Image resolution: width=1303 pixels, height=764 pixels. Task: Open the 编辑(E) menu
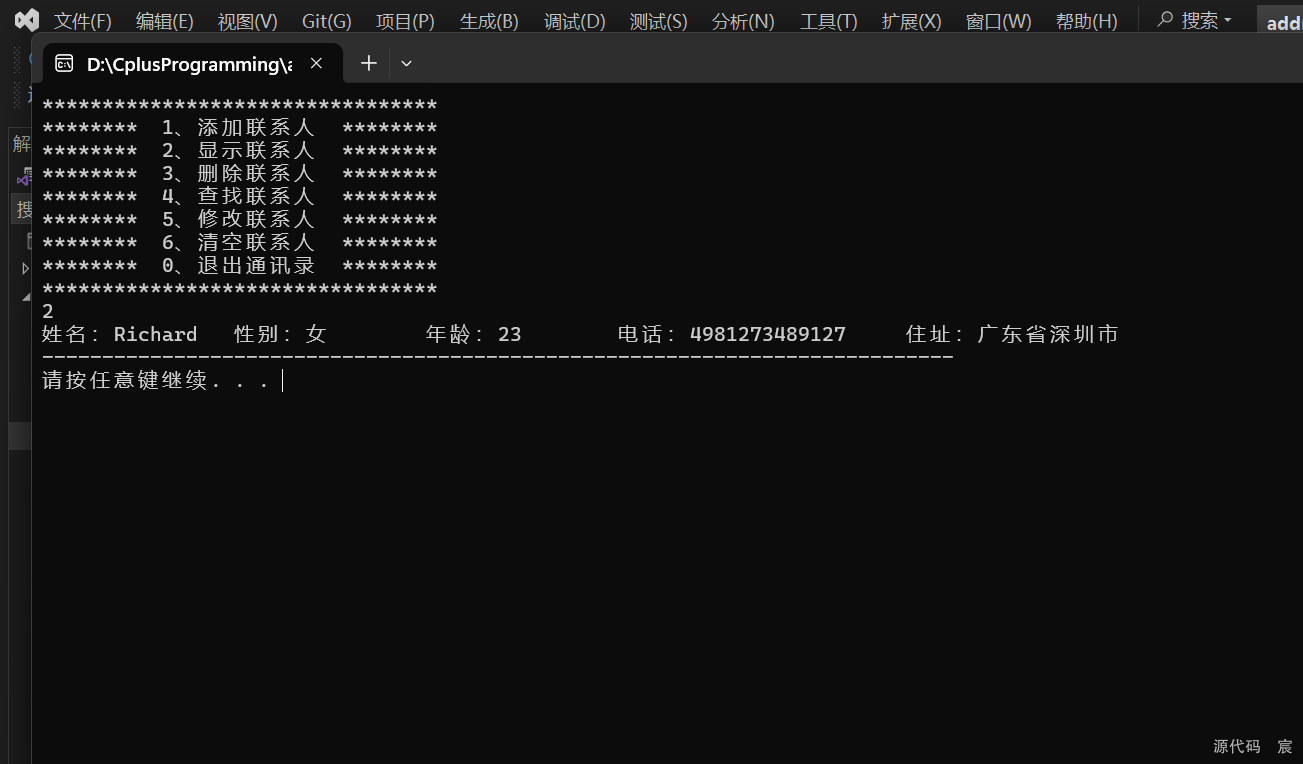click(x=165, y=21)
